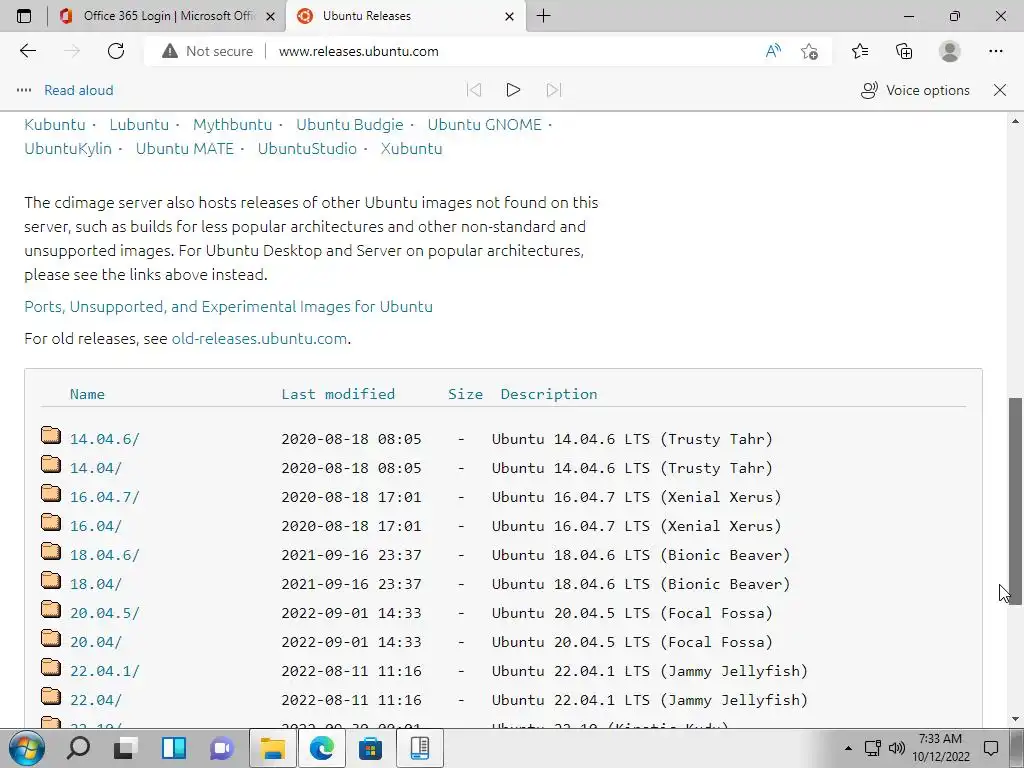Sort listing by Description column
Screen dimensions: 1024x768
pyautogui.click(x=549, y=394)
